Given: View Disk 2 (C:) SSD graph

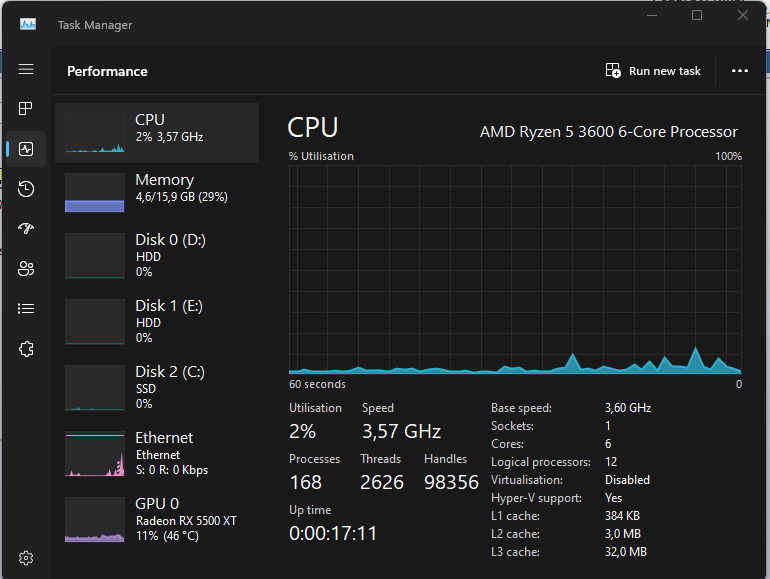Looking at the screenshot, I should pos(157,387).
